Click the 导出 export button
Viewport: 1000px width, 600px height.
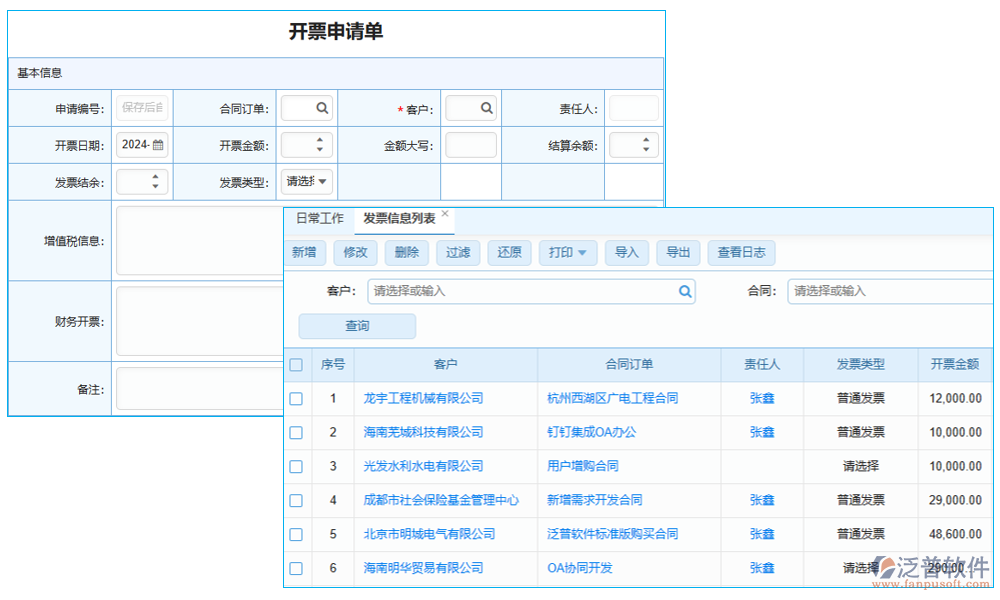pyautogui.click(x=677, y=253)
